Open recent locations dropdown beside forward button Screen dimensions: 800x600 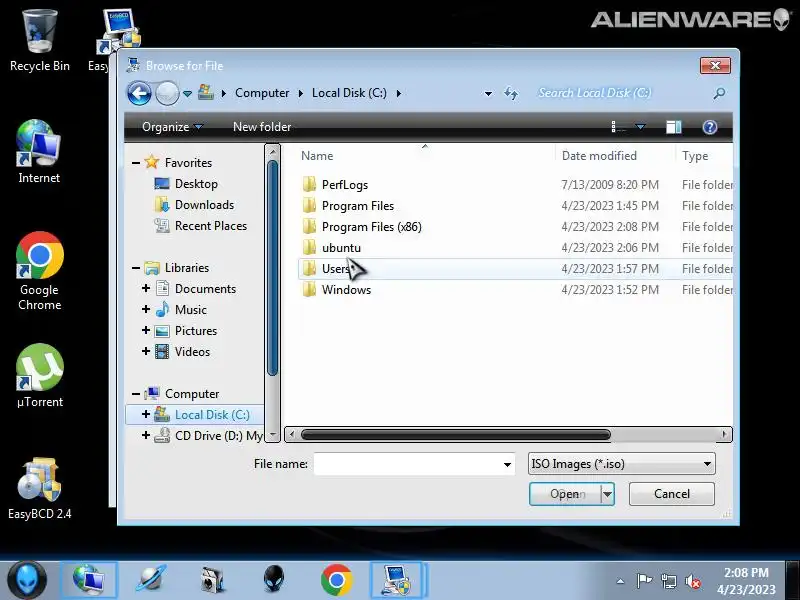click(x=187, y=94)
